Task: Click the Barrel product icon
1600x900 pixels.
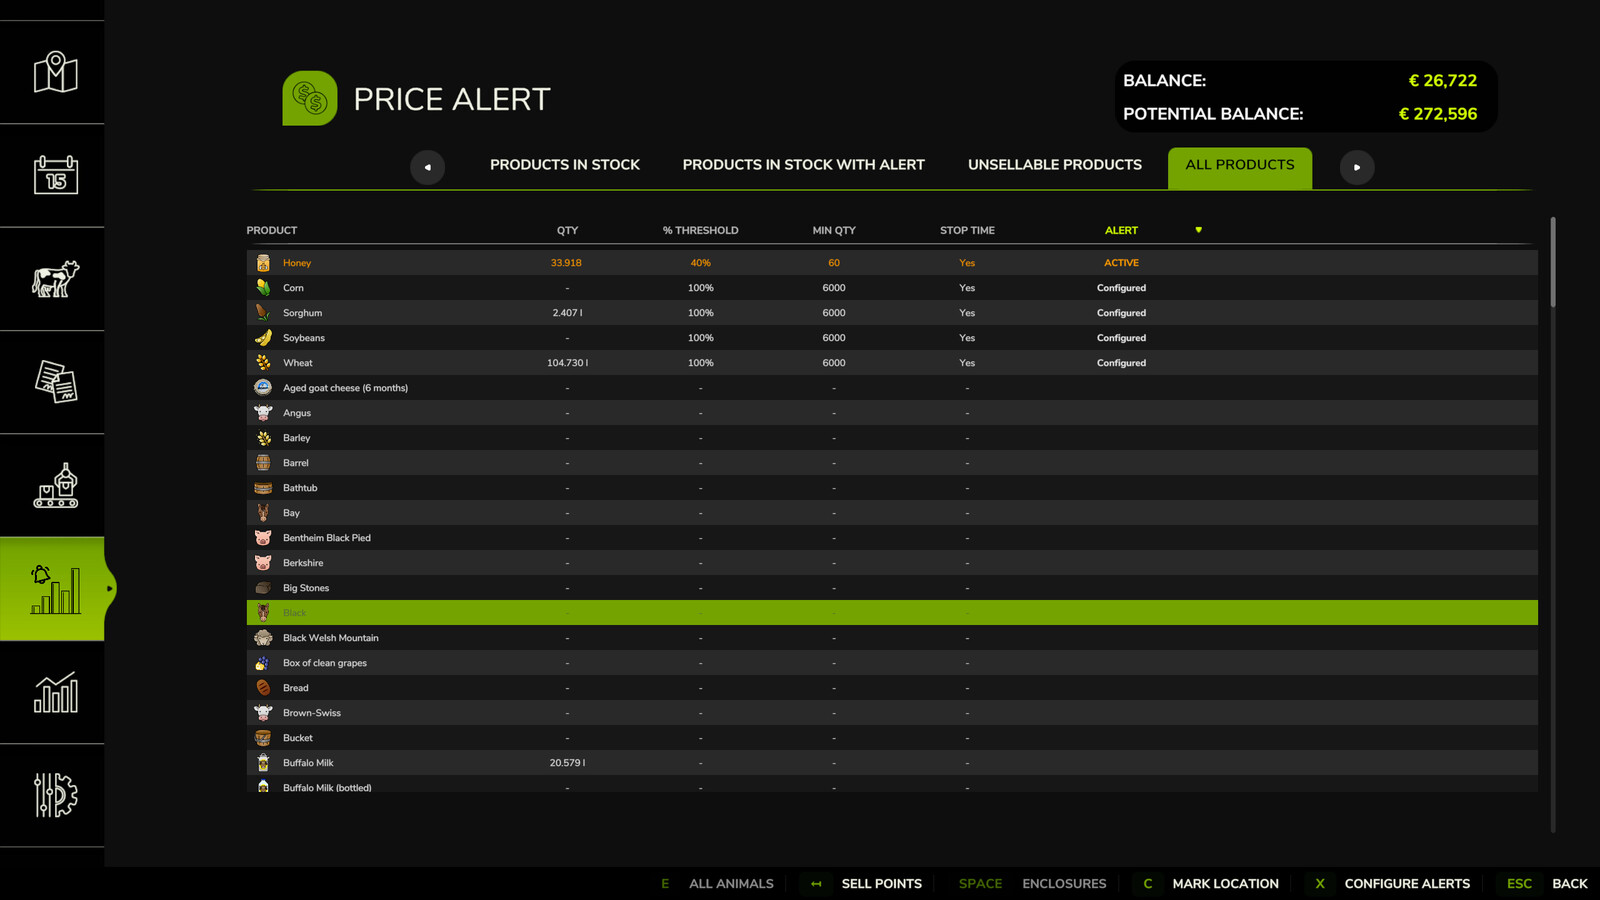Action: coord(263,463)
